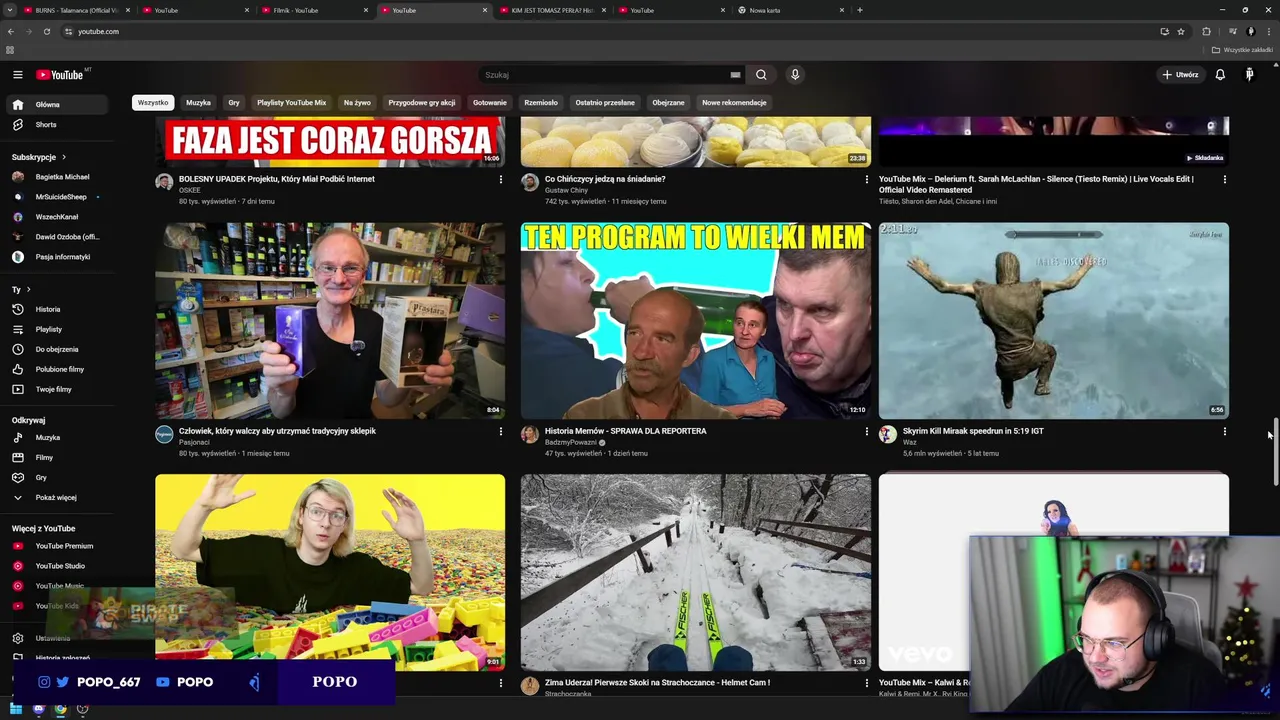Viewport: 1280px width, 720px height.
Task: Open Bagietka Michael subscription
Action: (60, 177)
